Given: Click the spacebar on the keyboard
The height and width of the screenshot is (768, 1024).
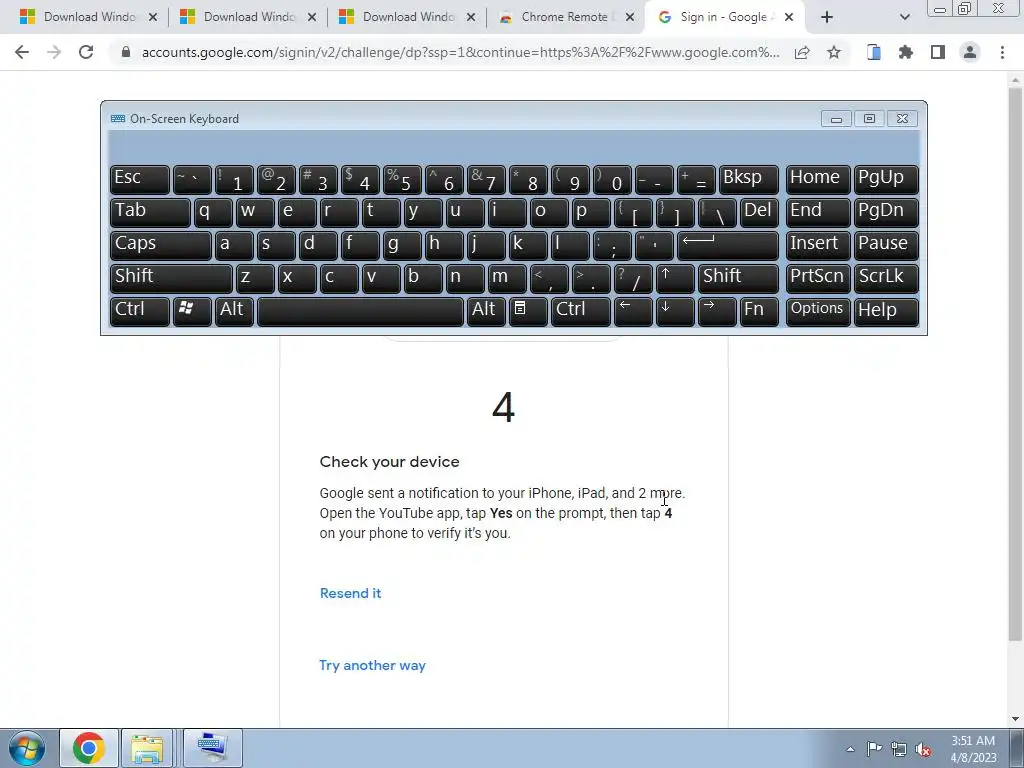Looking at the screenshot, I should pyautogui.click(x=360, y=310).
